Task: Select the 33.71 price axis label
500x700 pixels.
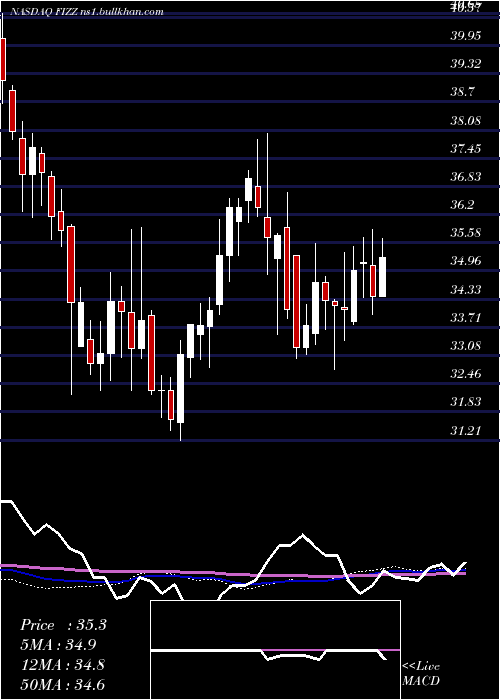Action: [466, 318]
